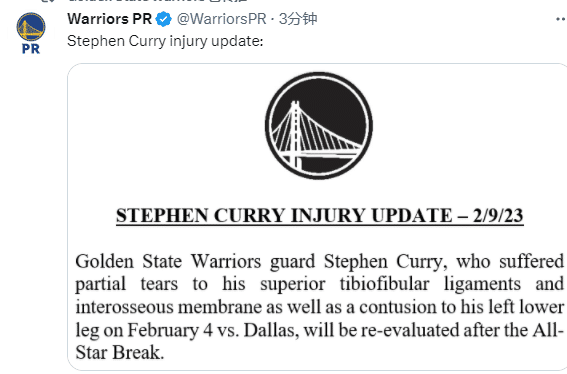
Task: Open the tweet via its 3分钟 timestamp
Action: [x=298, y=19]
